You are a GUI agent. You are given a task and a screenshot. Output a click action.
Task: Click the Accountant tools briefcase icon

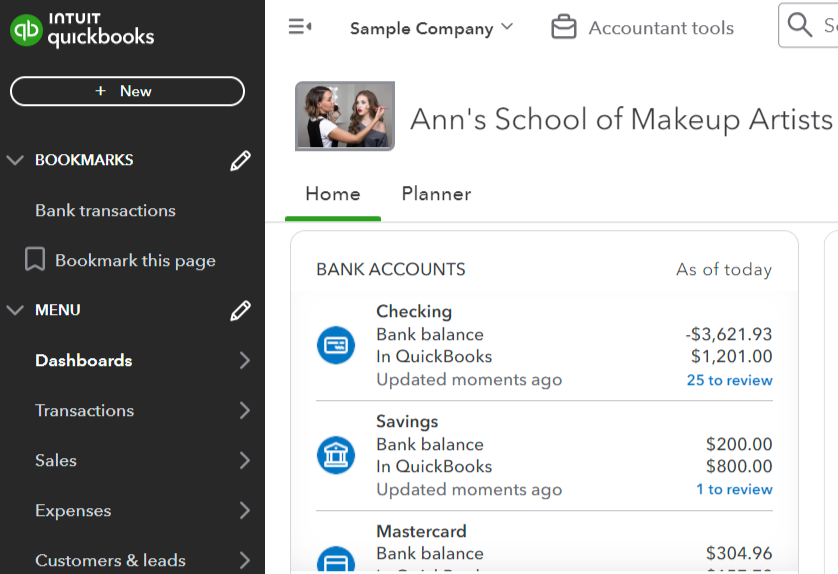(x=564, y=27)
